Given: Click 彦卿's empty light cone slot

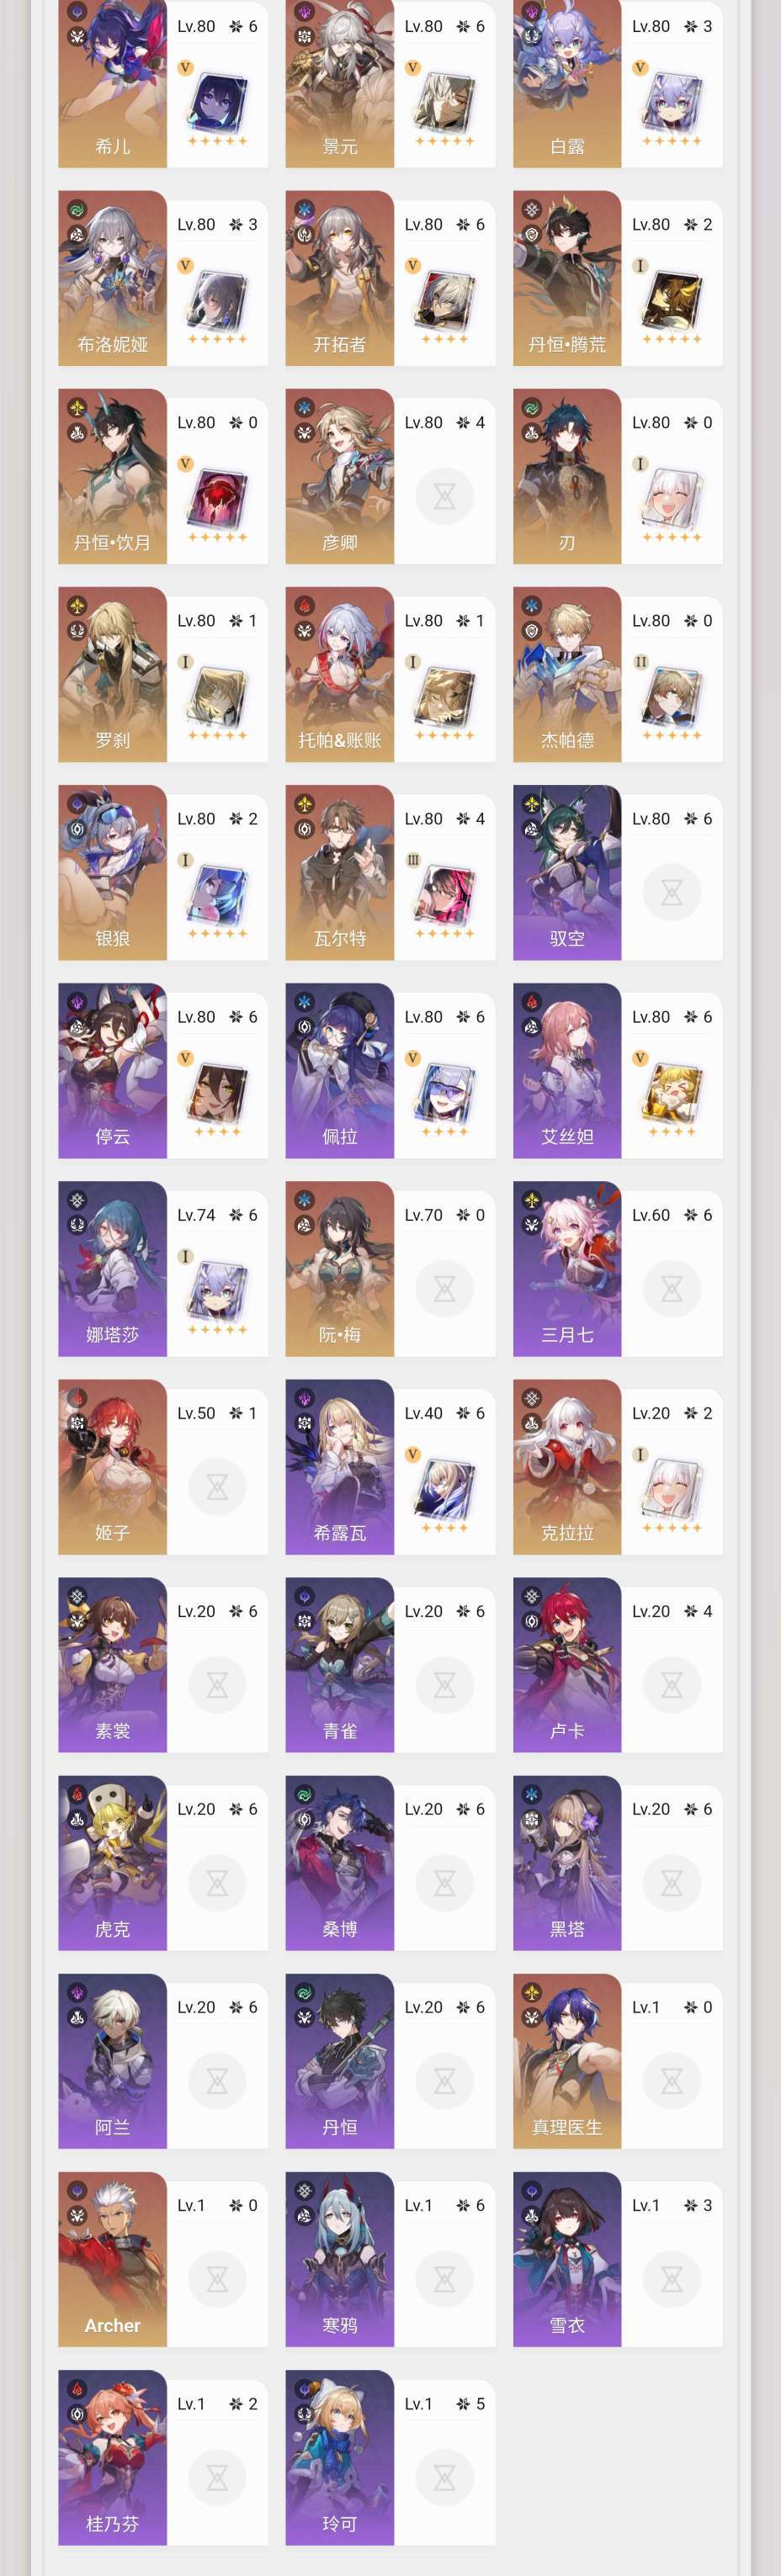Looking at the screenshot, I should [444, 496].
